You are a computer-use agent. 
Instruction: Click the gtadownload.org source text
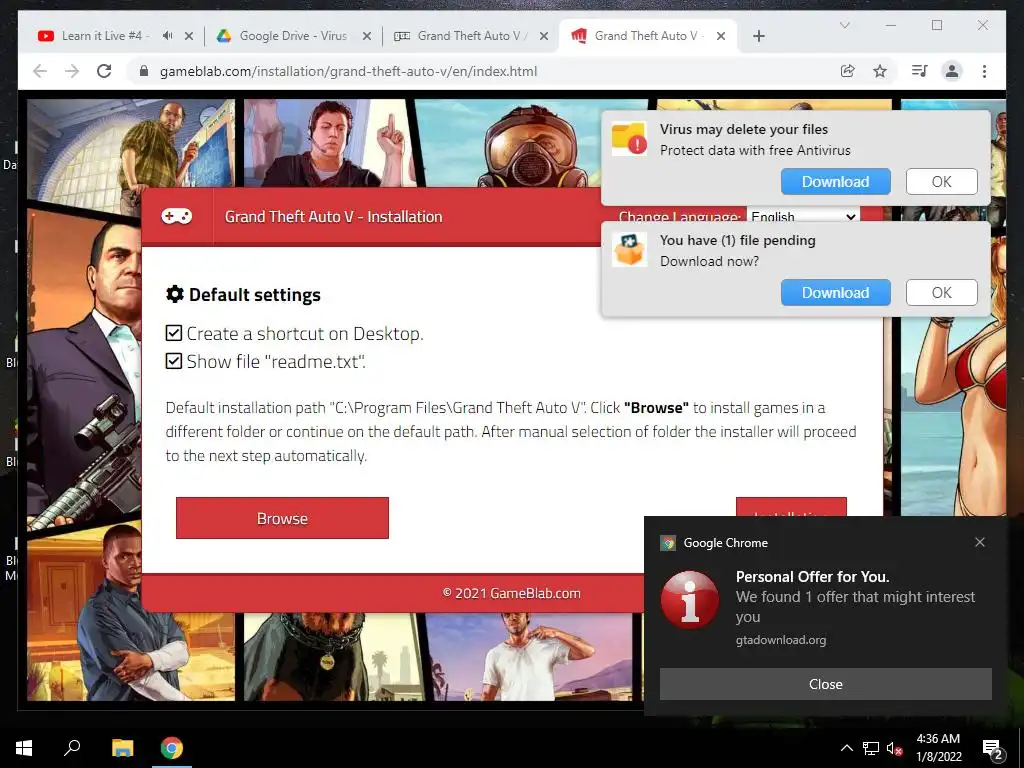tap(780, 640)
